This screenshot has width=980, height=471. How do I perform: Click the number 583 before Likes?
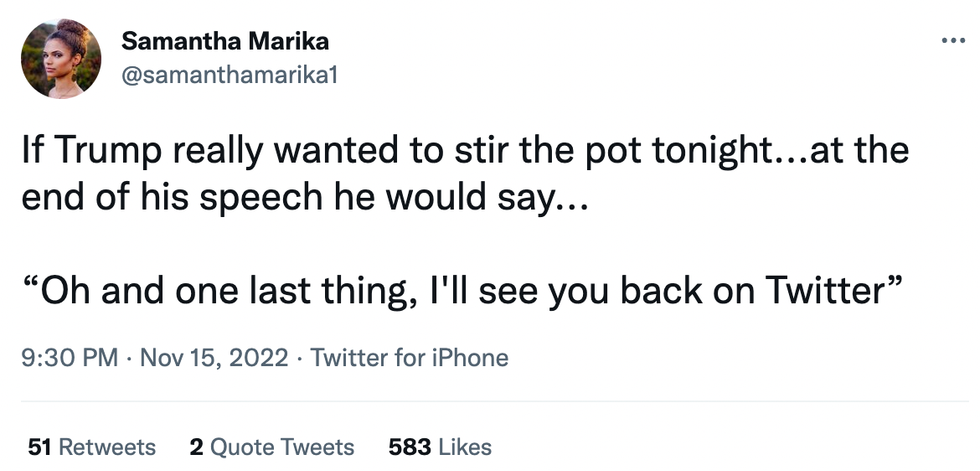[x=408, y=446]
